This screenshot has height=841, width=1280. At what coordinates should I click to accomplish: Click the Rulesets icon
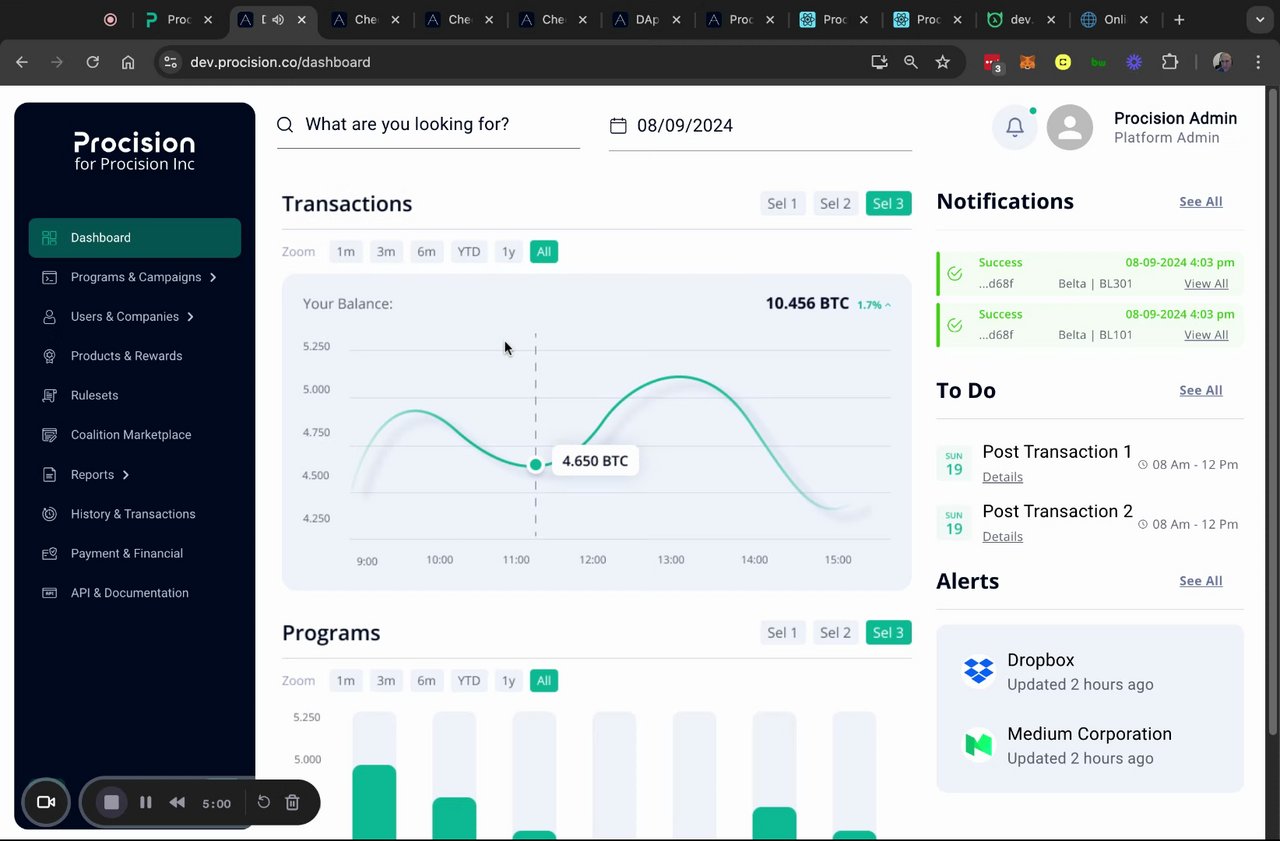click(x=49, y=396)
